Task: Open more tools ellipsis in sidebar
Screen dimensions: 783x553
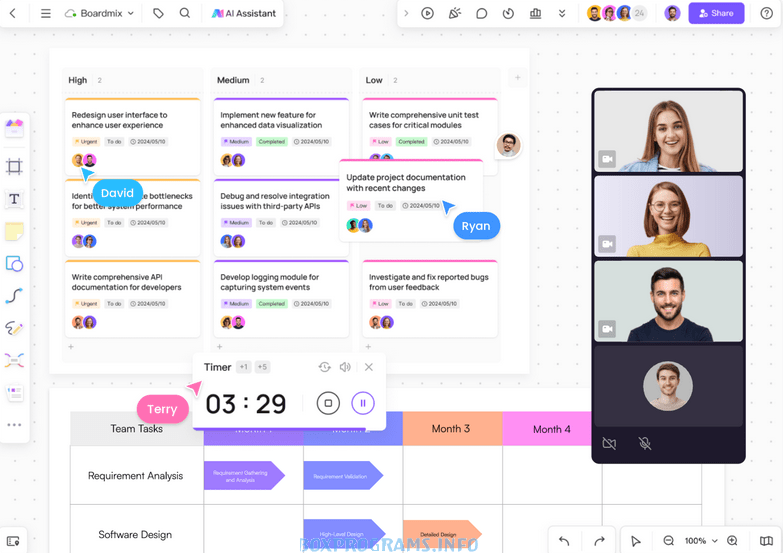Action: pos(14,425)
